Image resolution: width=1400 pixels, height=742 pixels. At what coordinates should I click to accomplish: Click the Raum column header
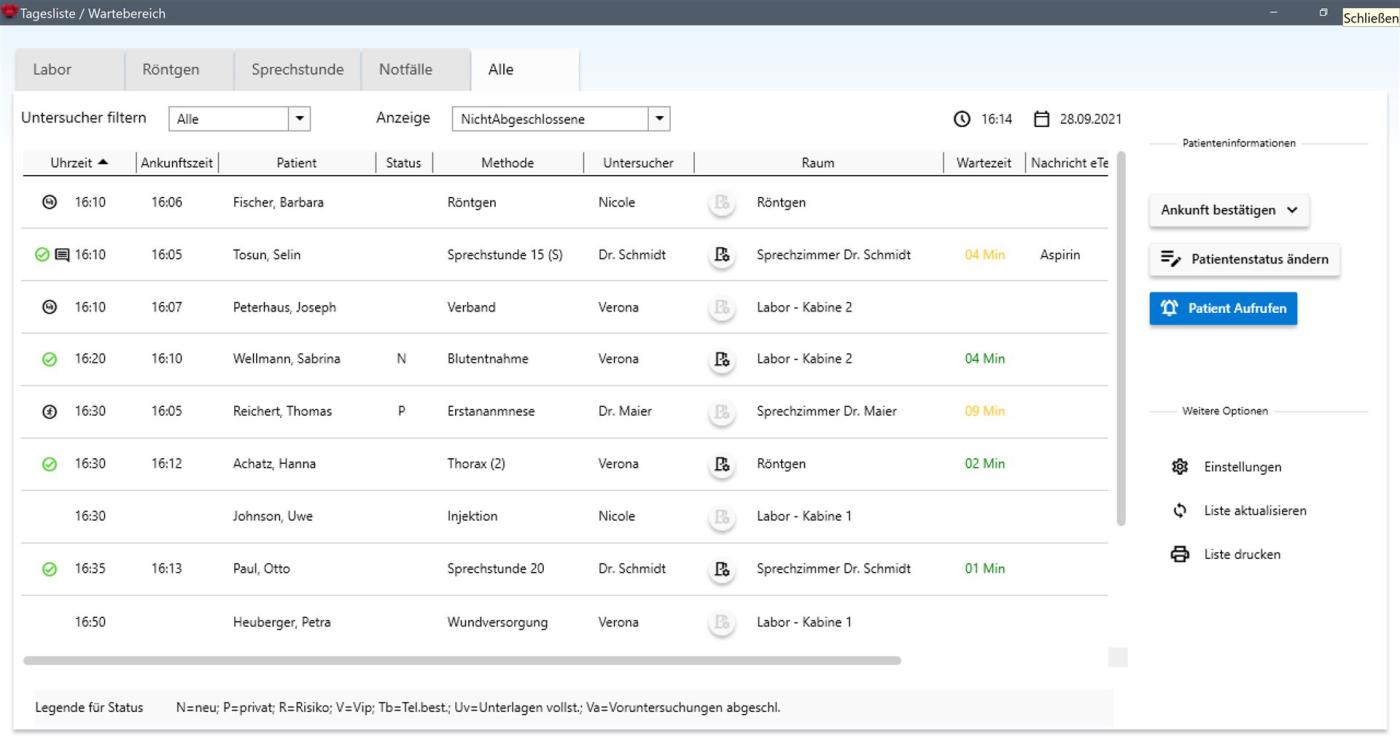point(818,163)
